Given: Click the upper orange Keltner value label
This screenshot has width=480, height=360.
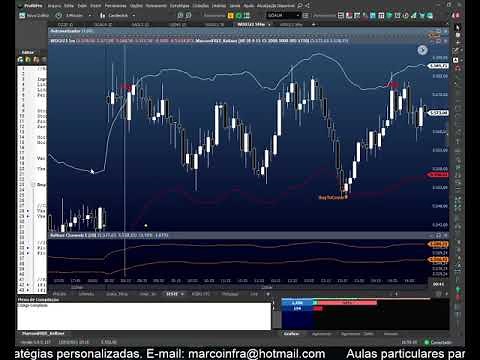Looking at the screenshot, I should click(x=438, y=245).
